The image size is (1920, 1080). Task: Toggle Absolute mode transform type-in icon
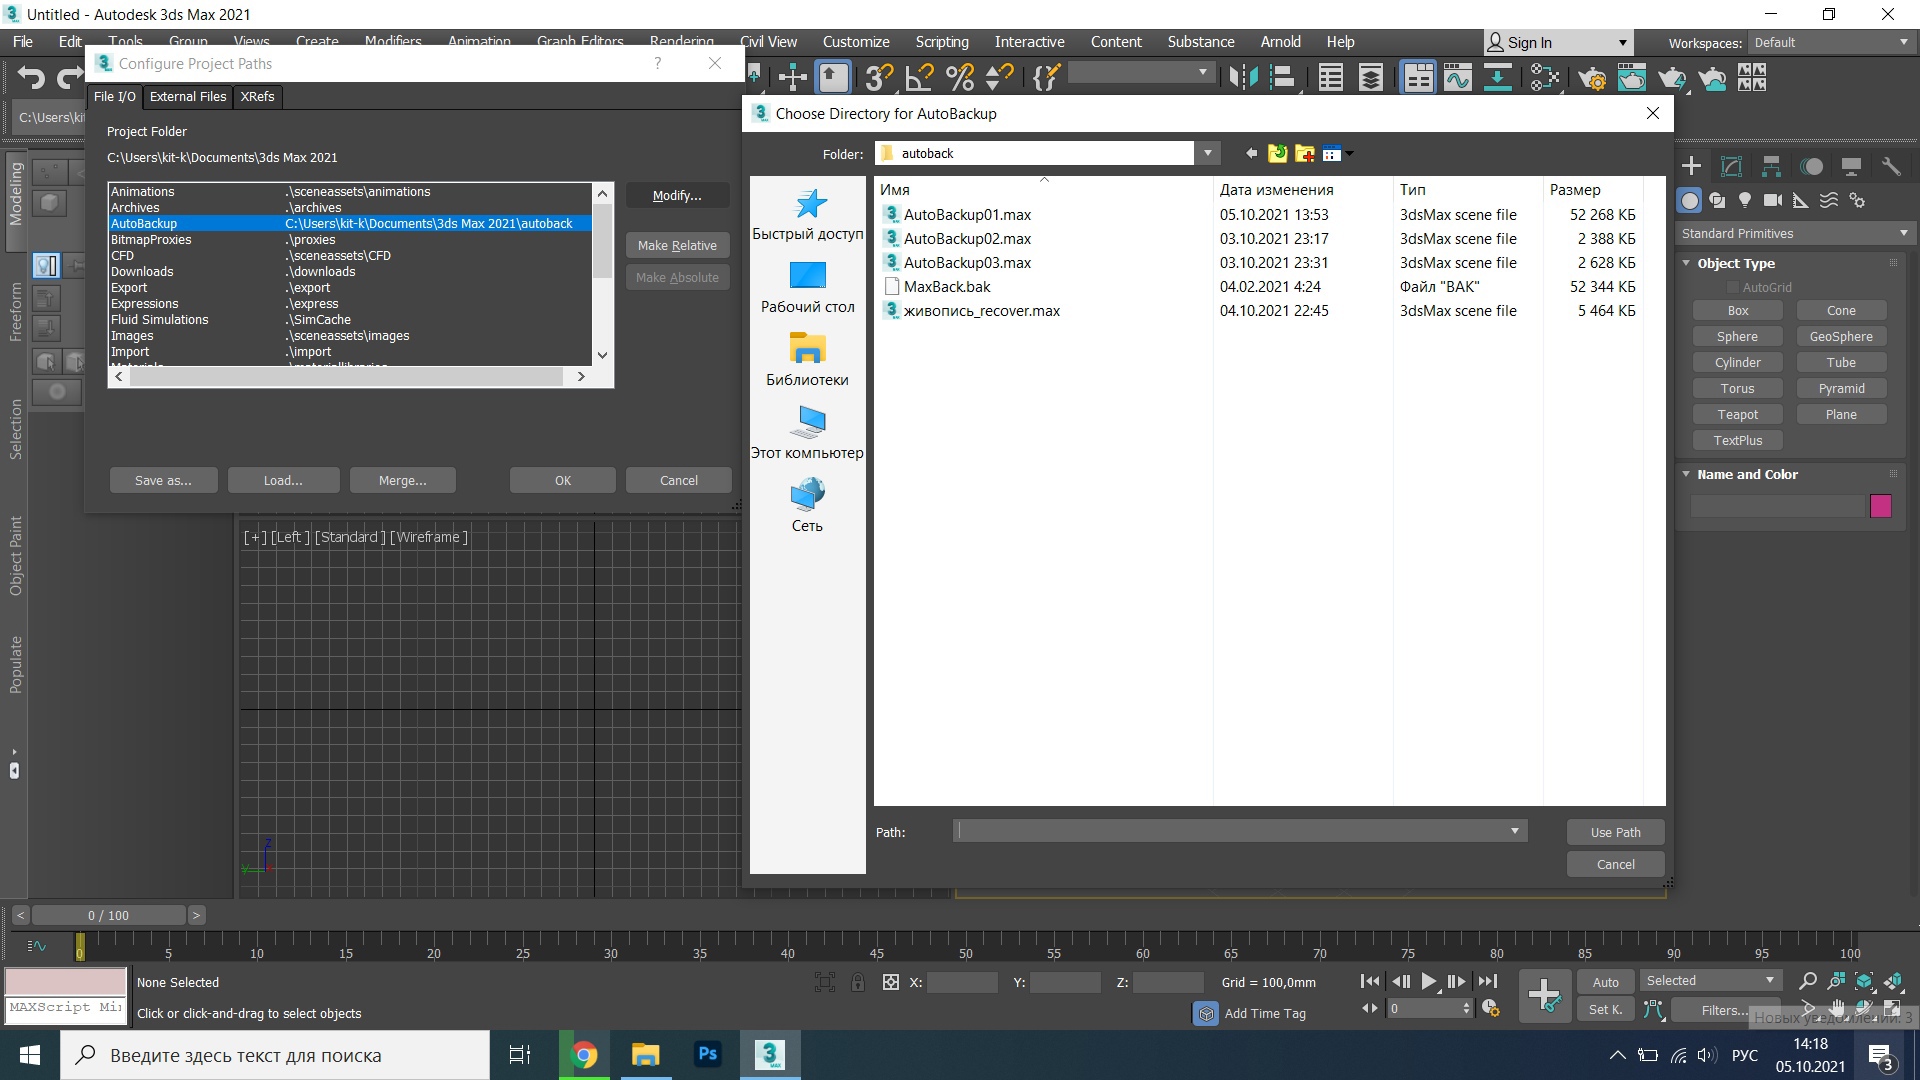tap(891, 982)
